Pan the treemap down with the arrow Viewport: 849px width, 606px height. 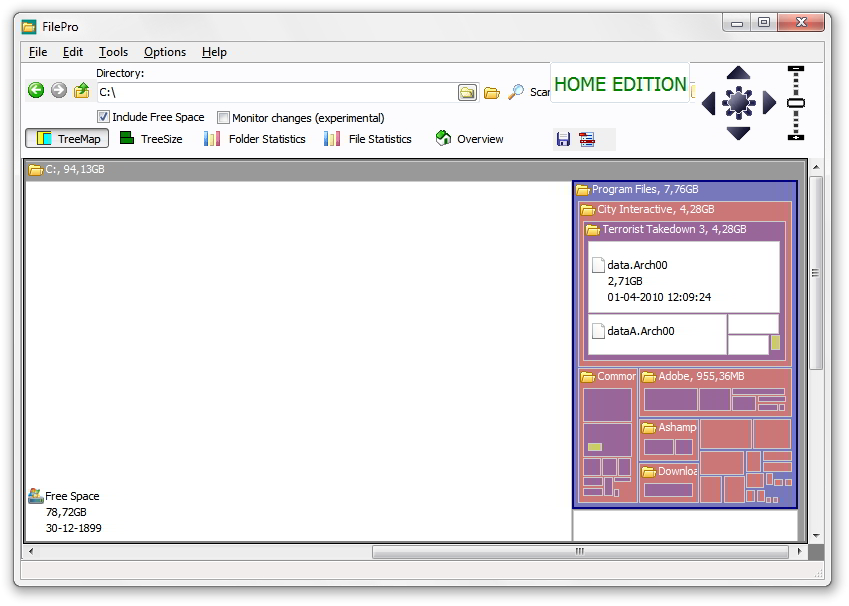[738, 133]
